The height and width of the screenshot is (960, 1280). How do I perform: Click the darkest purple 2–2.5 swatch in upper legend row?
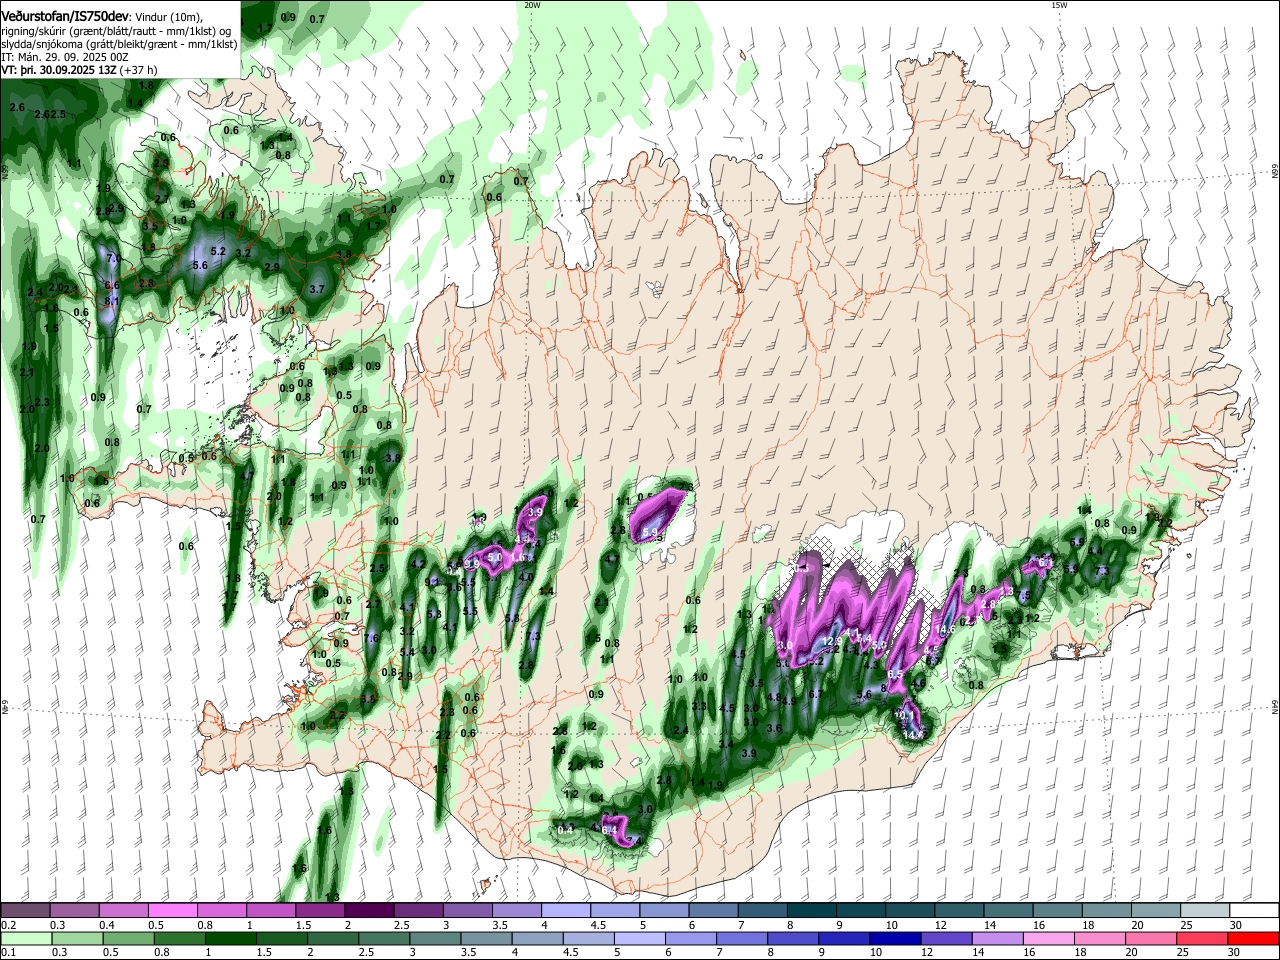368,911
